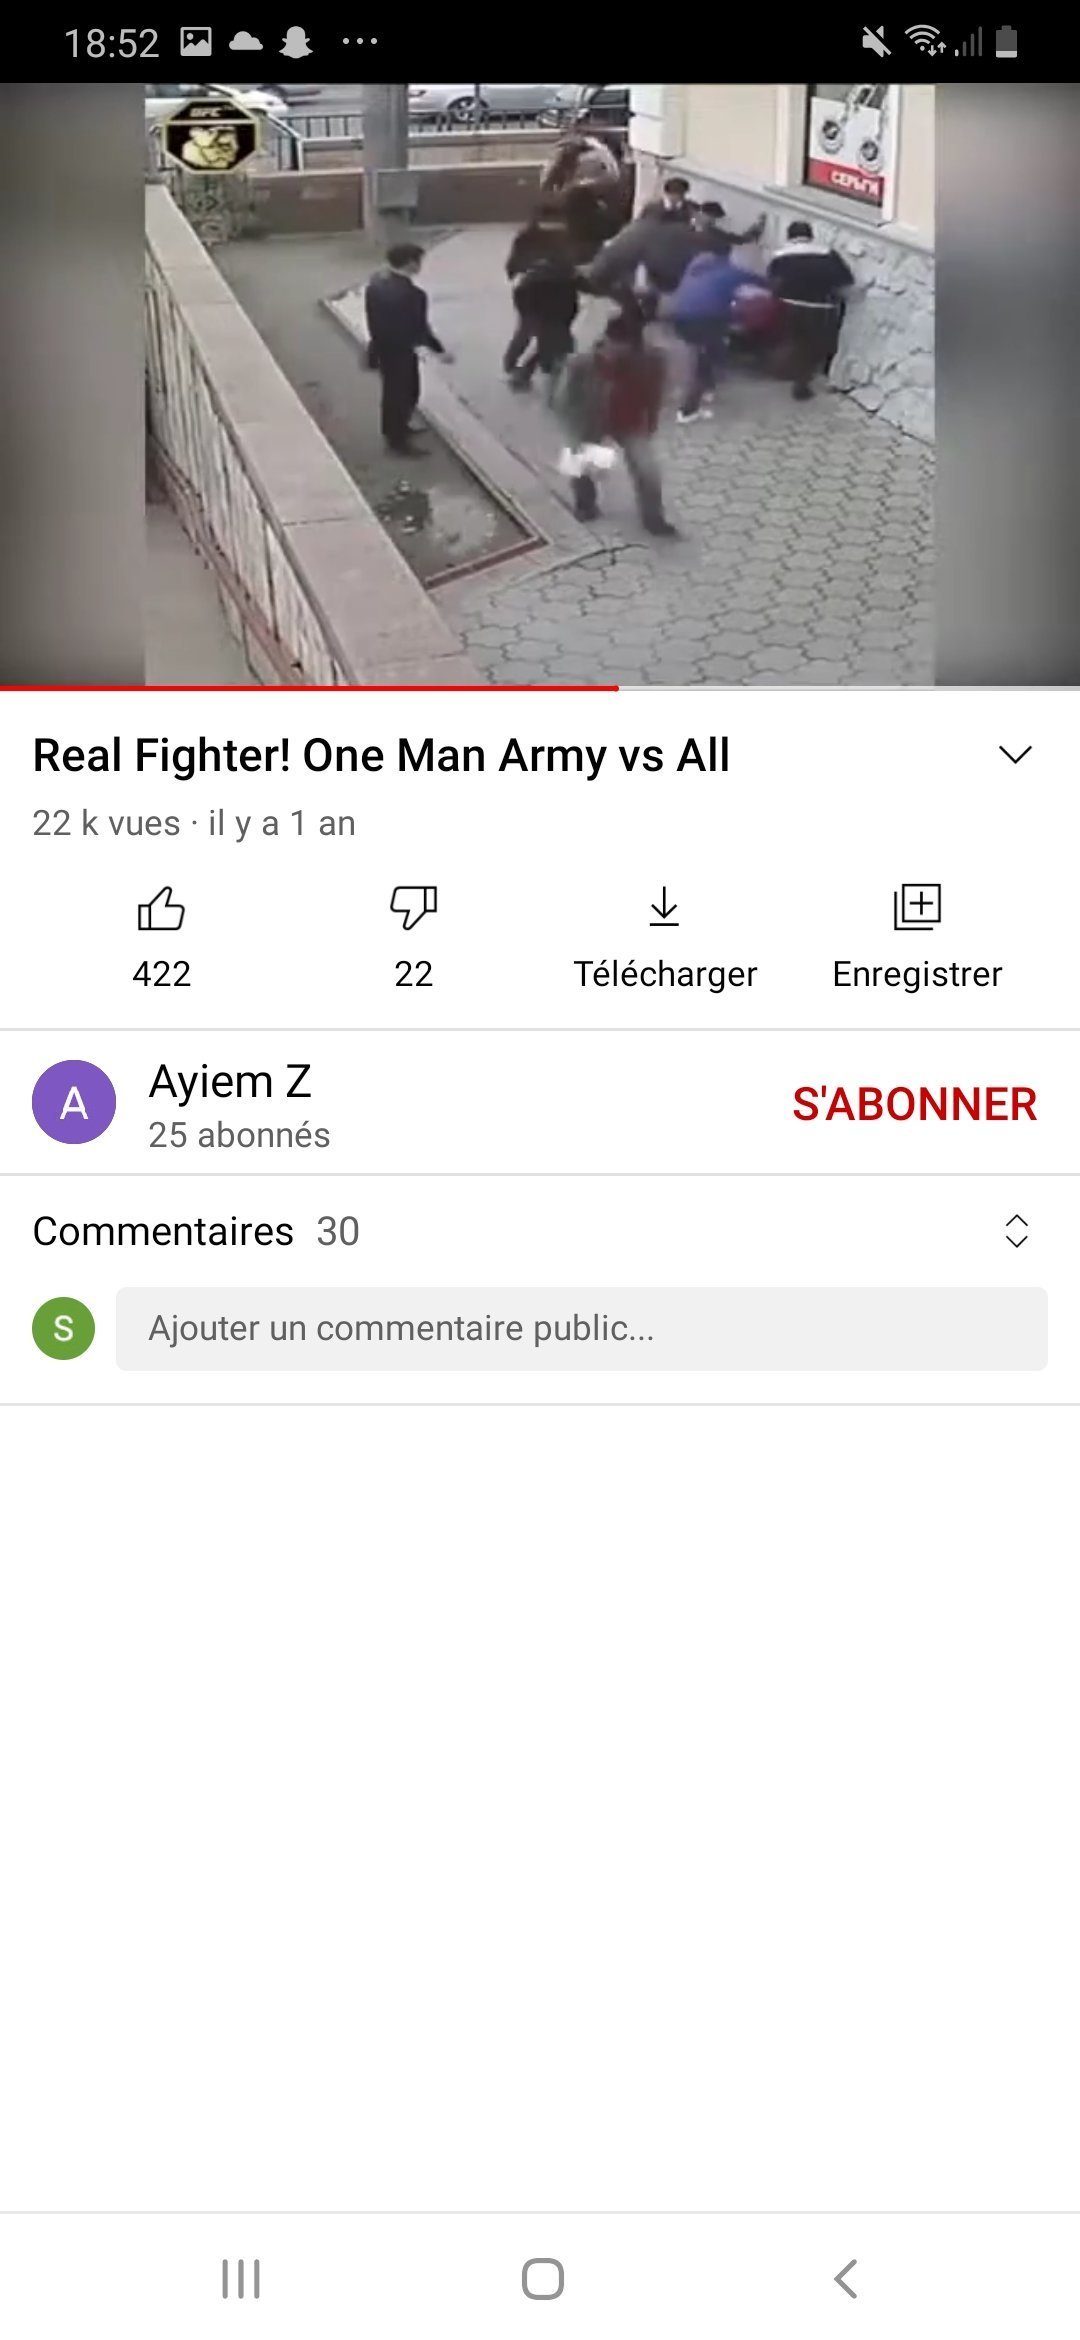Viewport: 1080px width, 2340px height.
Task: Tap the Enregistrer save-to-playlist icon
Action: click(917, 907)
